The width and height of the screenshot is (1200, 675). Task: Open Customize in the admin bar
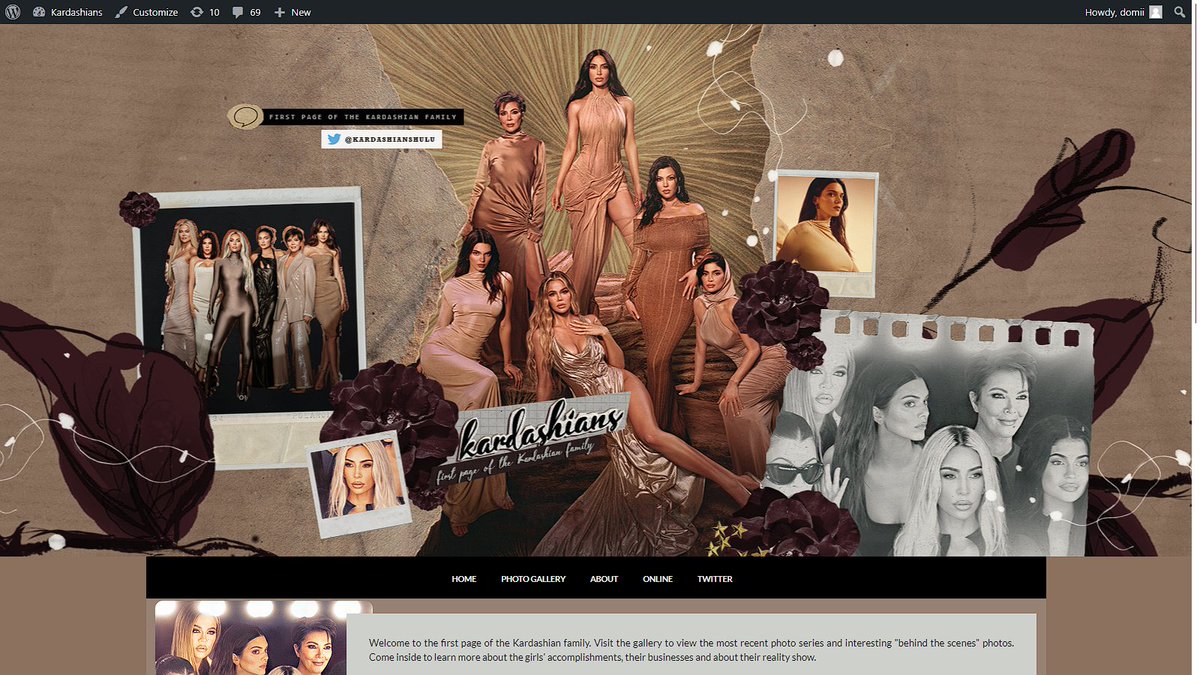[x=146, y=12]
